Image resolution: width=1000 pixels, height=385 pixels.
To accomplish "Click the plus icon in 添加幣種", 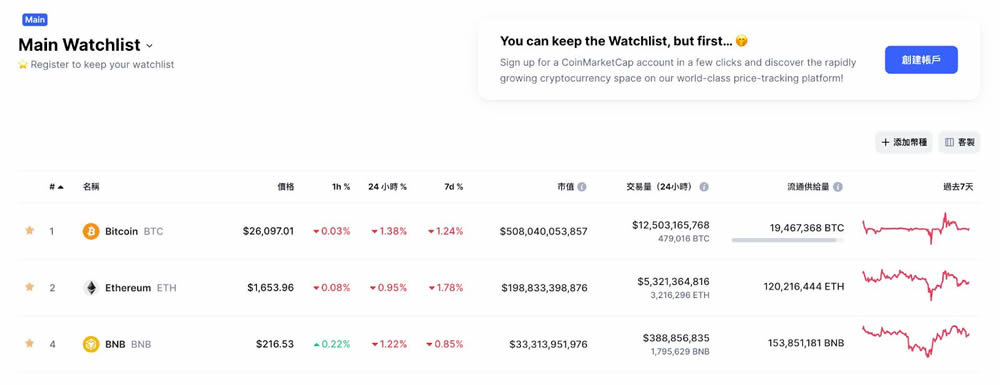I will 885,143.
